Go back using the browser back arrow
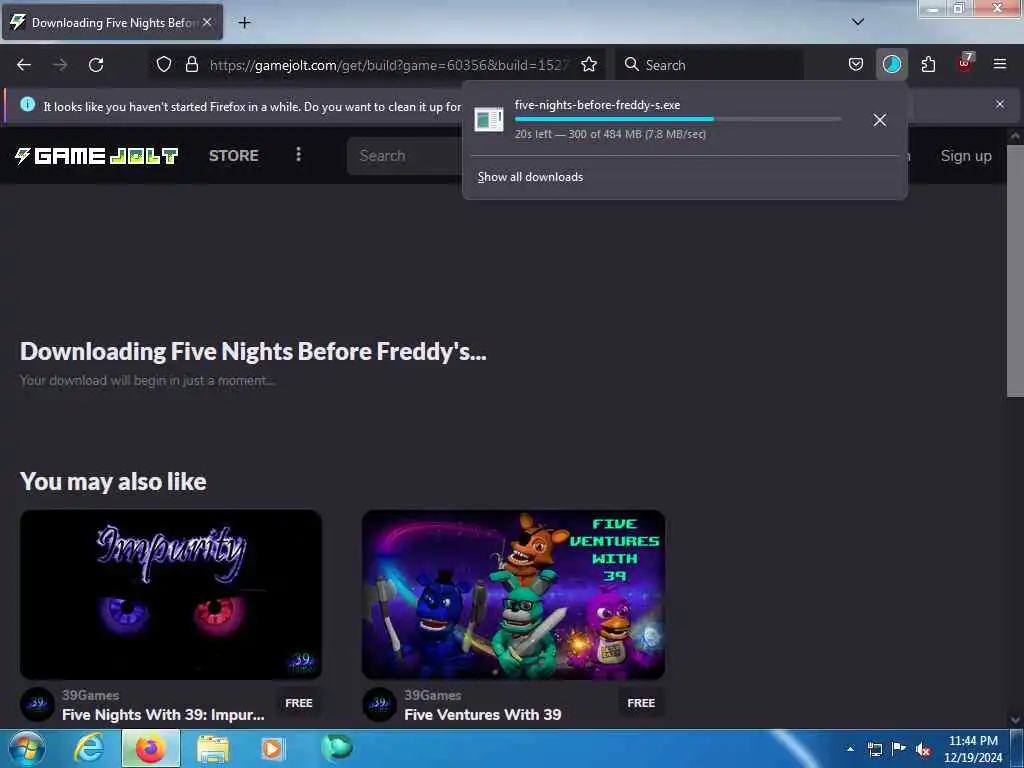The height and width of the screenshot is (768, 1024). point(24,65)
